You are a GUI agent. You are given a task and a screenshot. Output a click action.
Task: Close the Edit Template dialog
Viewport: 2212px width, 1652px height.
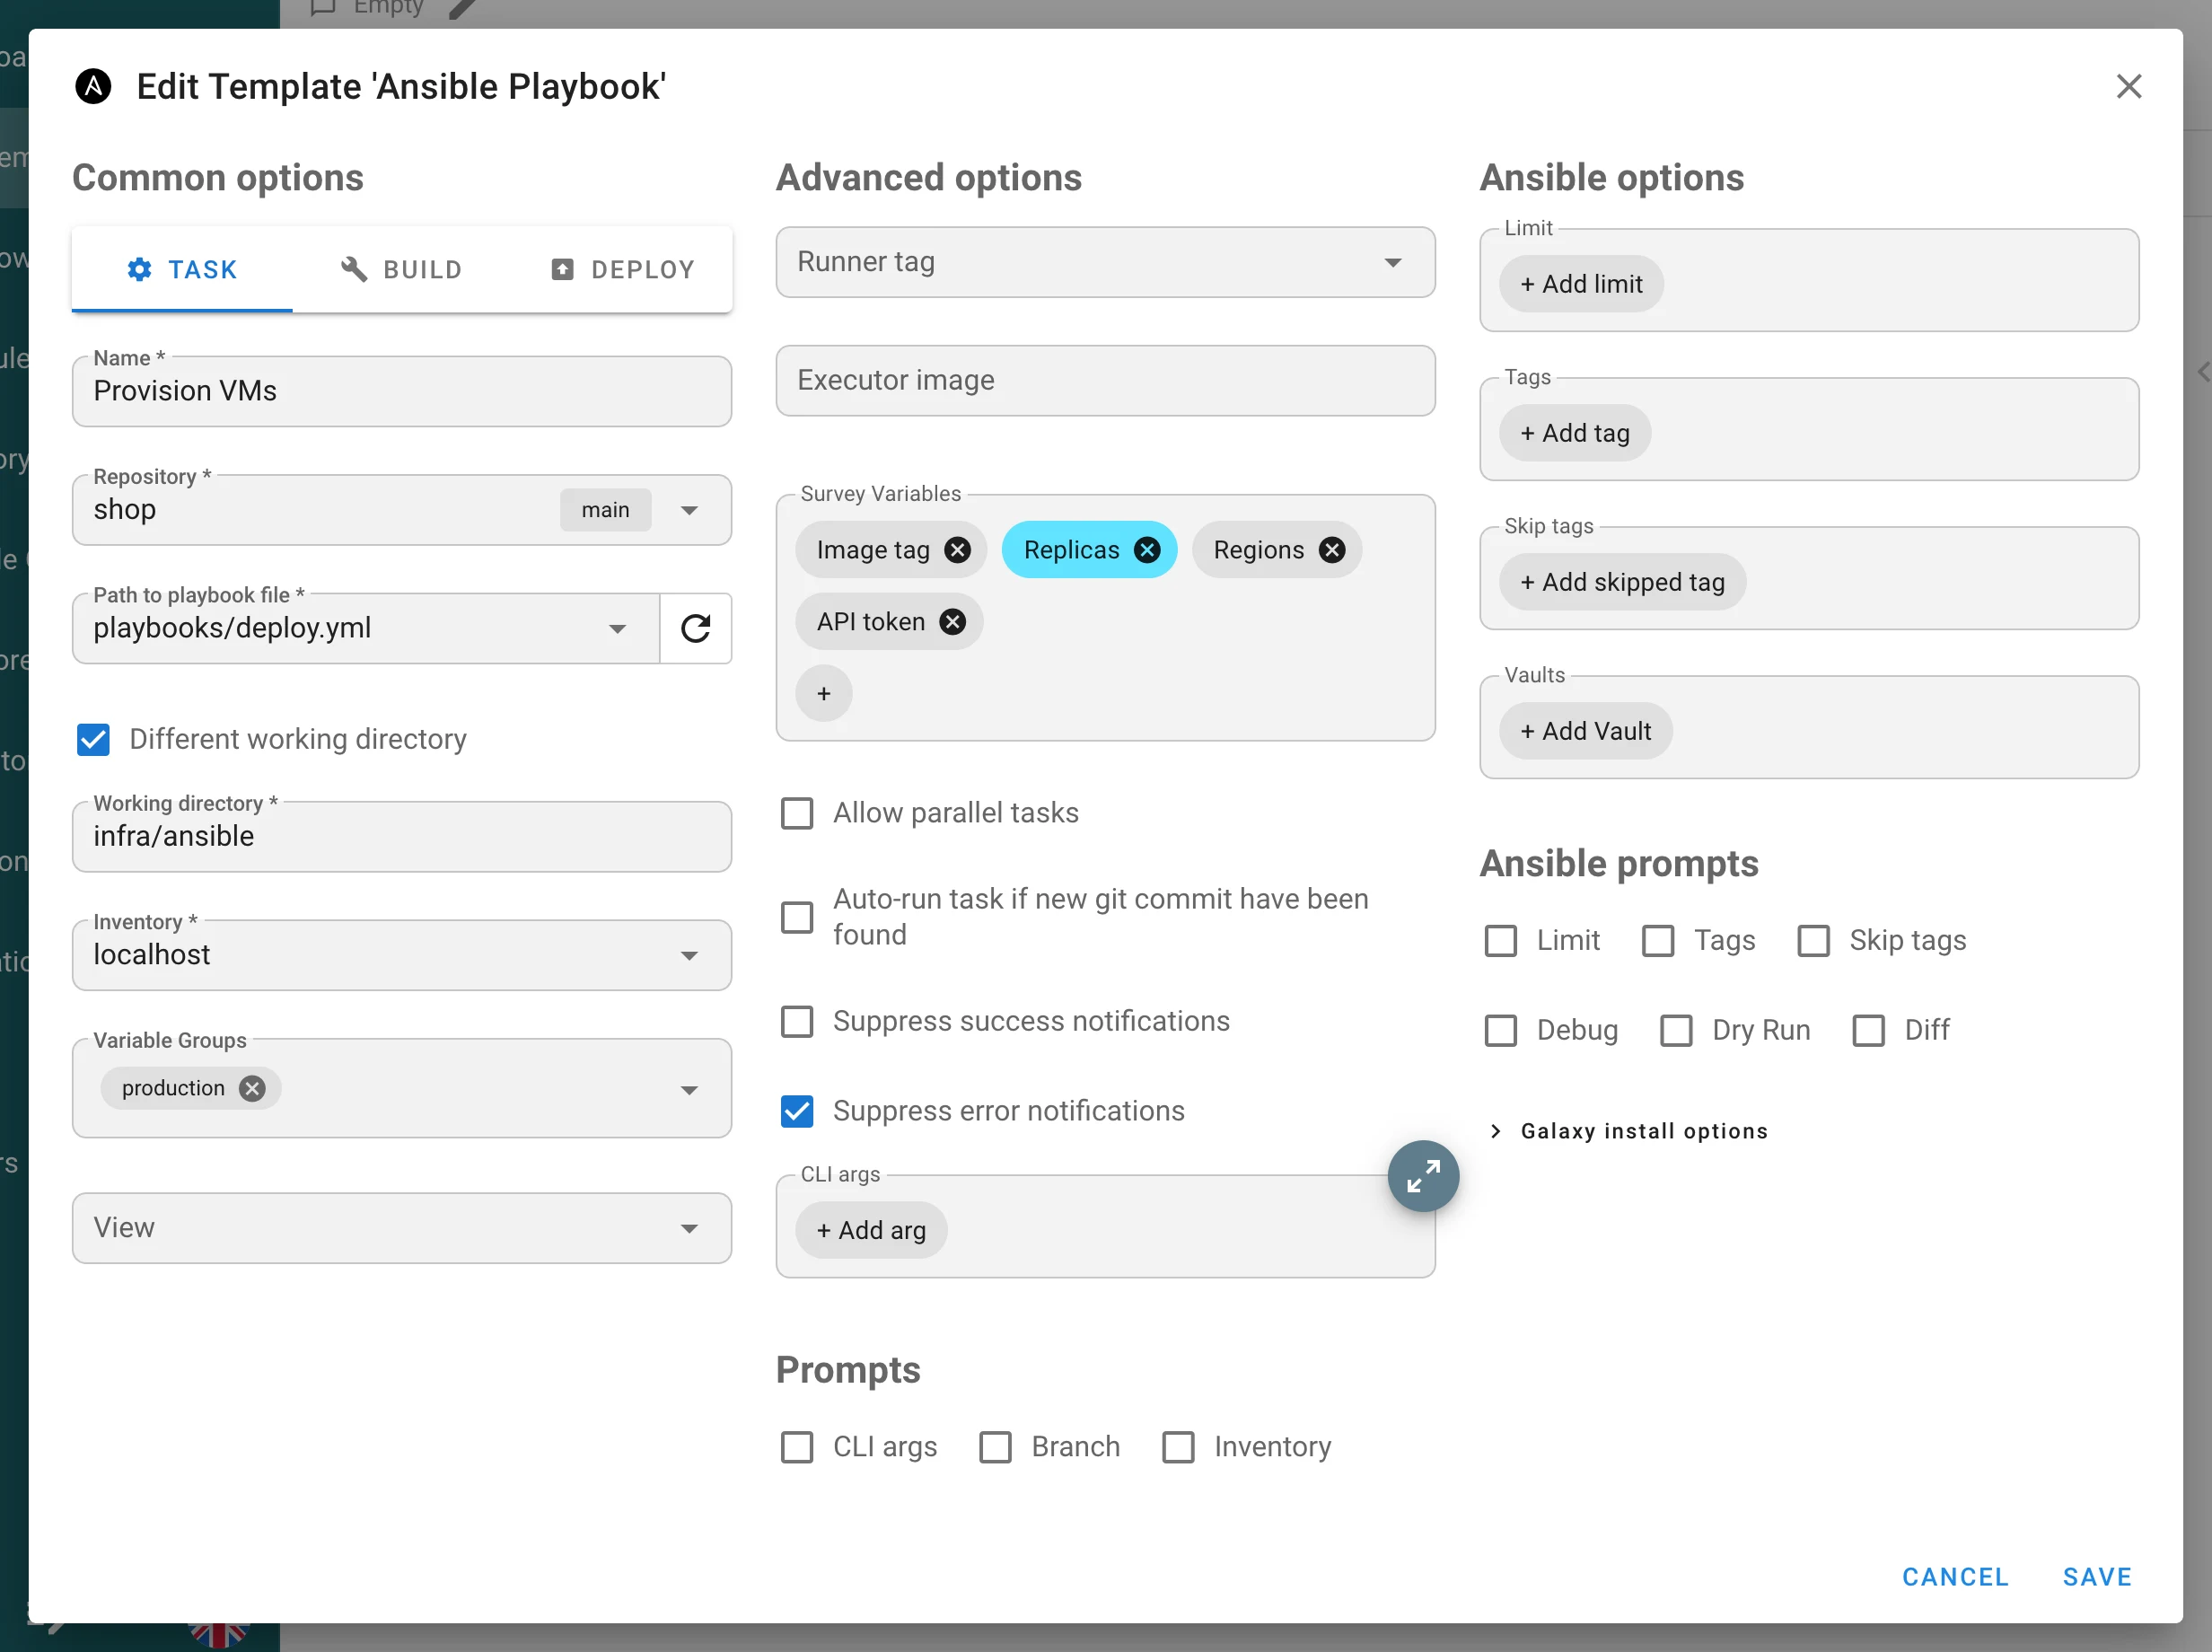(2128, 86)
